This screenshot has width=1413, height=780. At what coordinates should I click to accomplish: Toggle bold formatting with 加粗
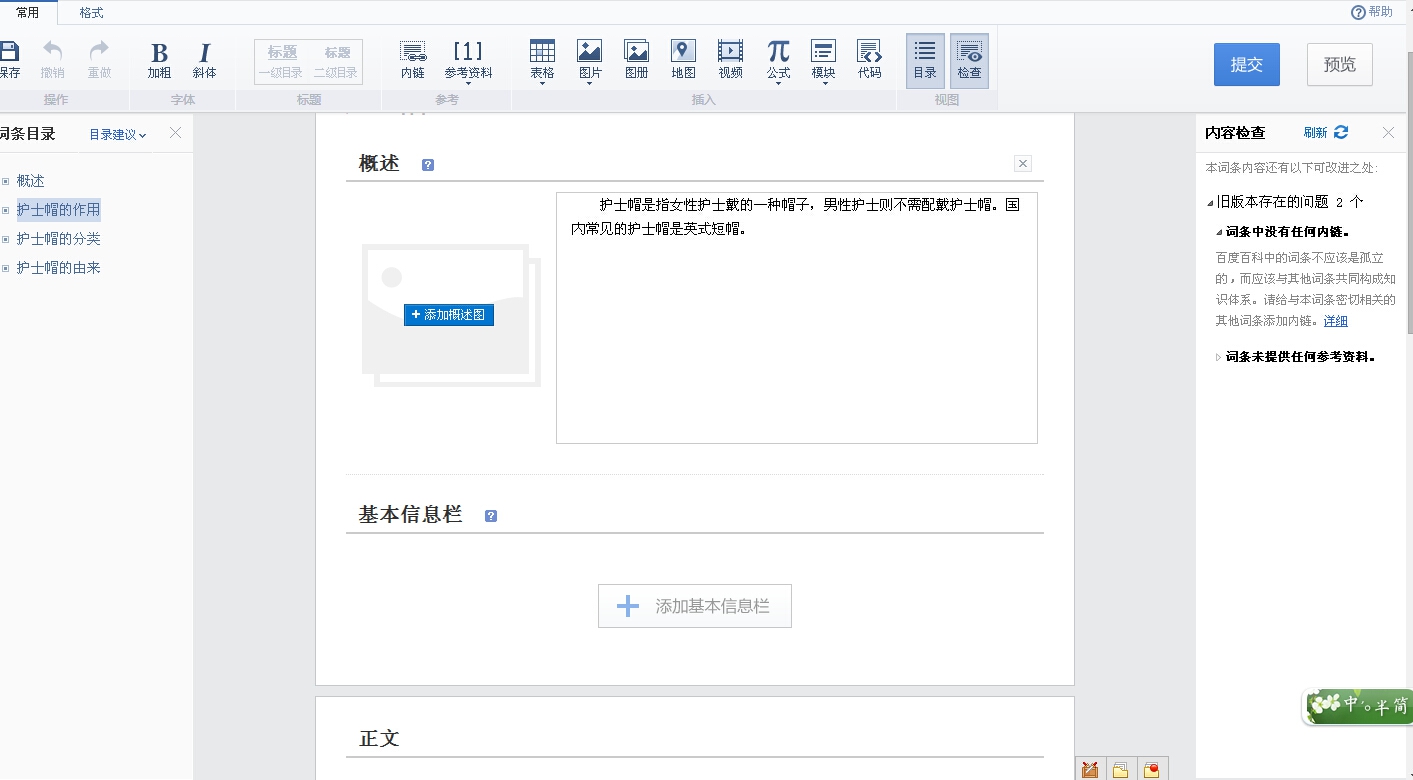tap(157, 56)
